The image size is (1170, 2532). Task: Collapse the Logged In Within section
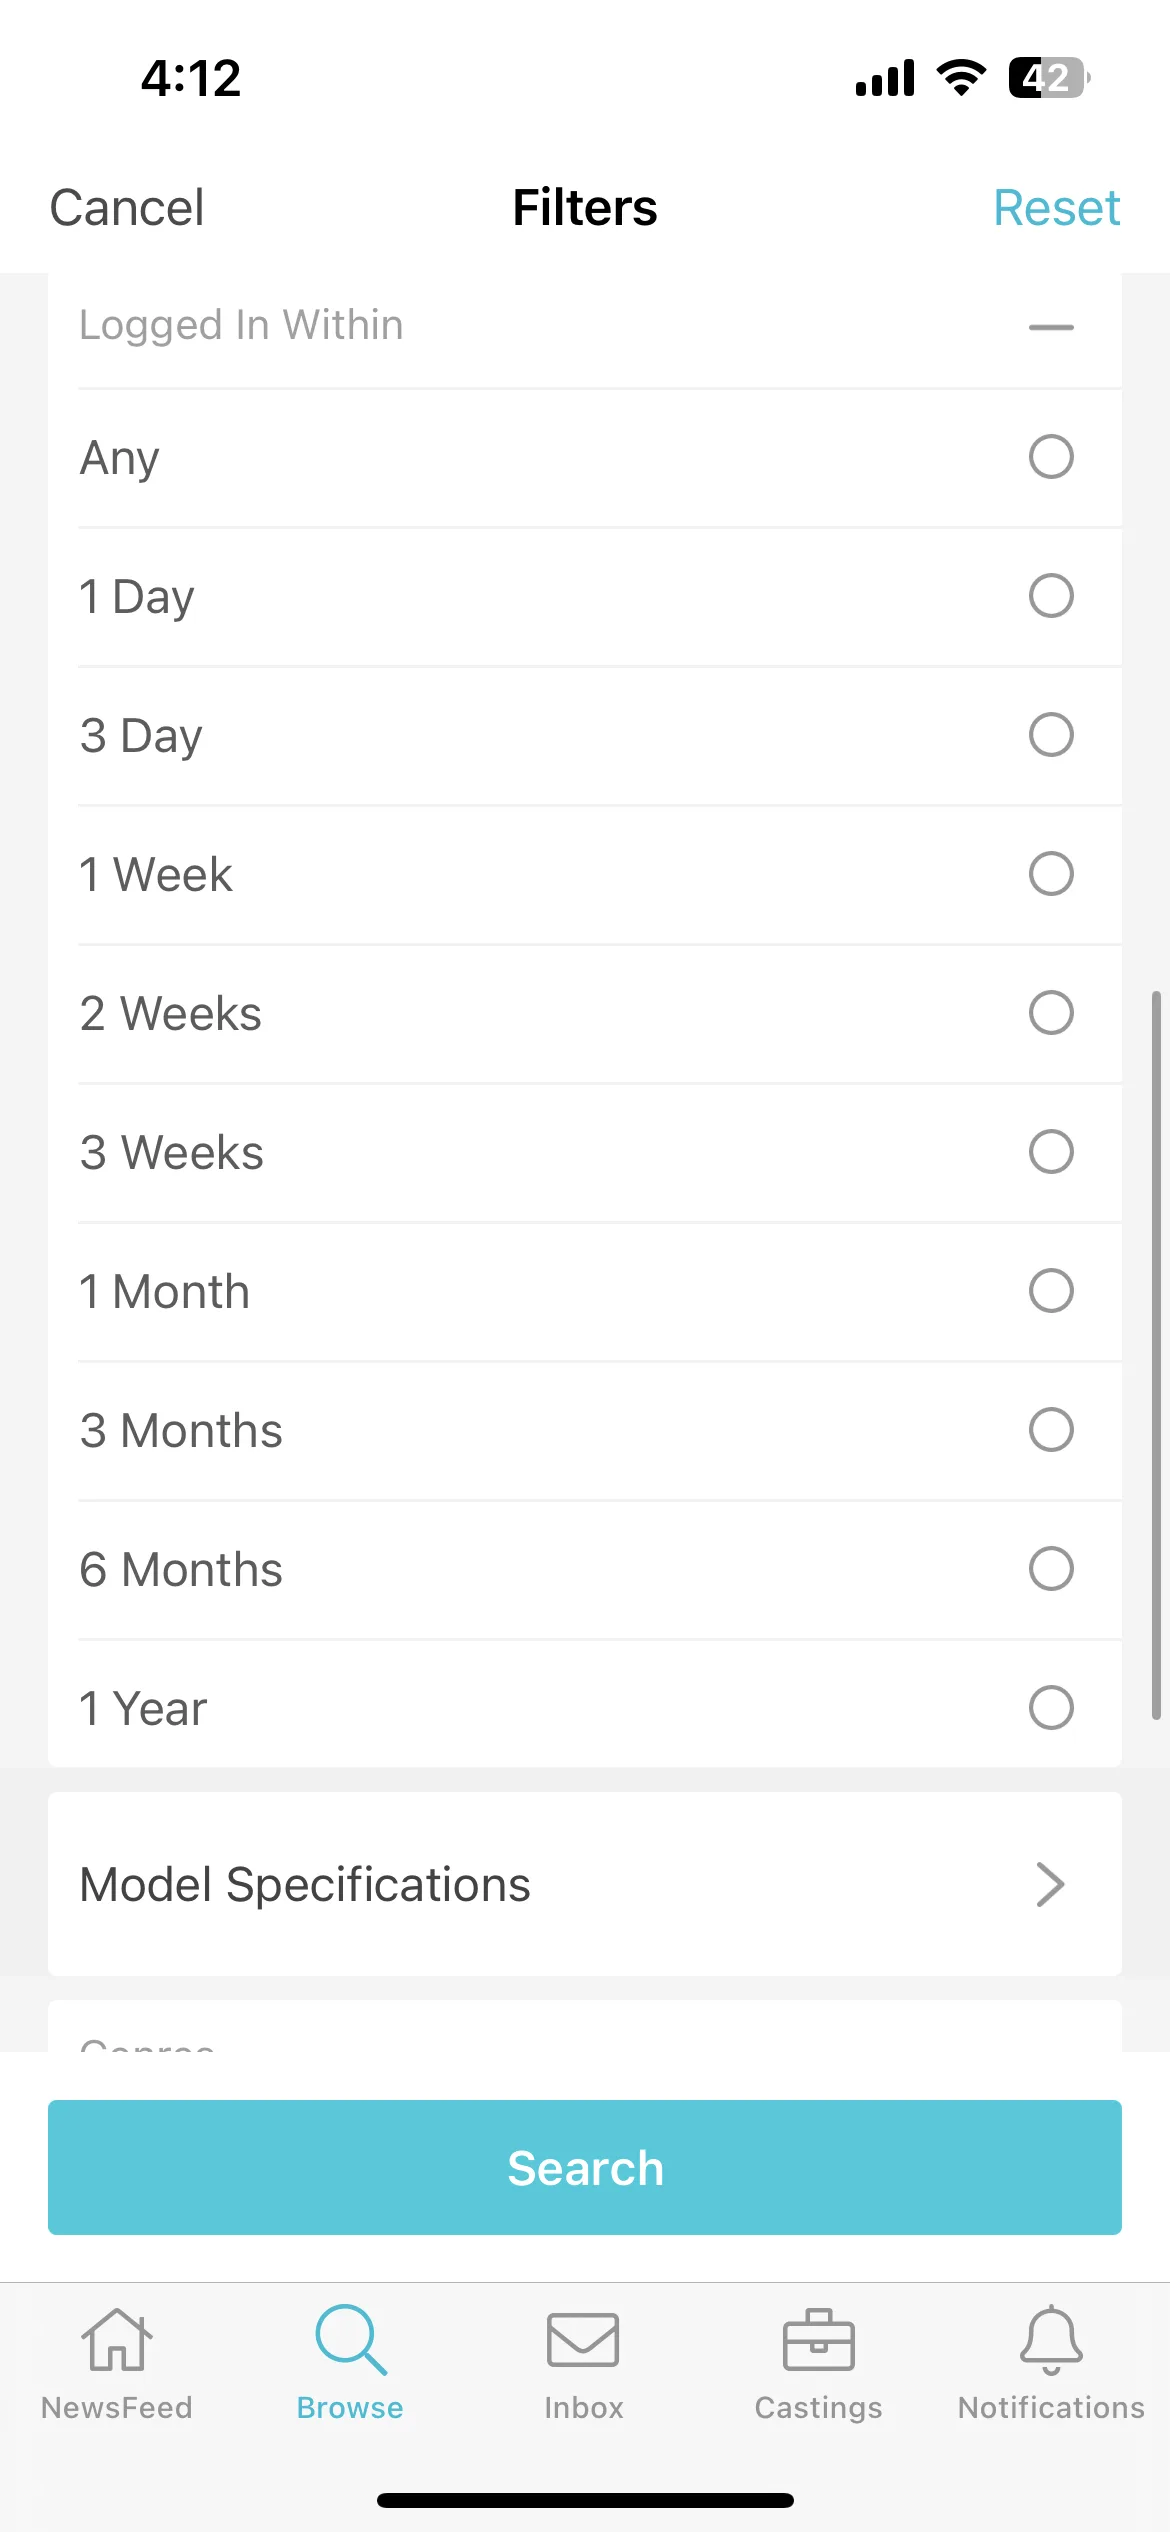click(1051, 327)
